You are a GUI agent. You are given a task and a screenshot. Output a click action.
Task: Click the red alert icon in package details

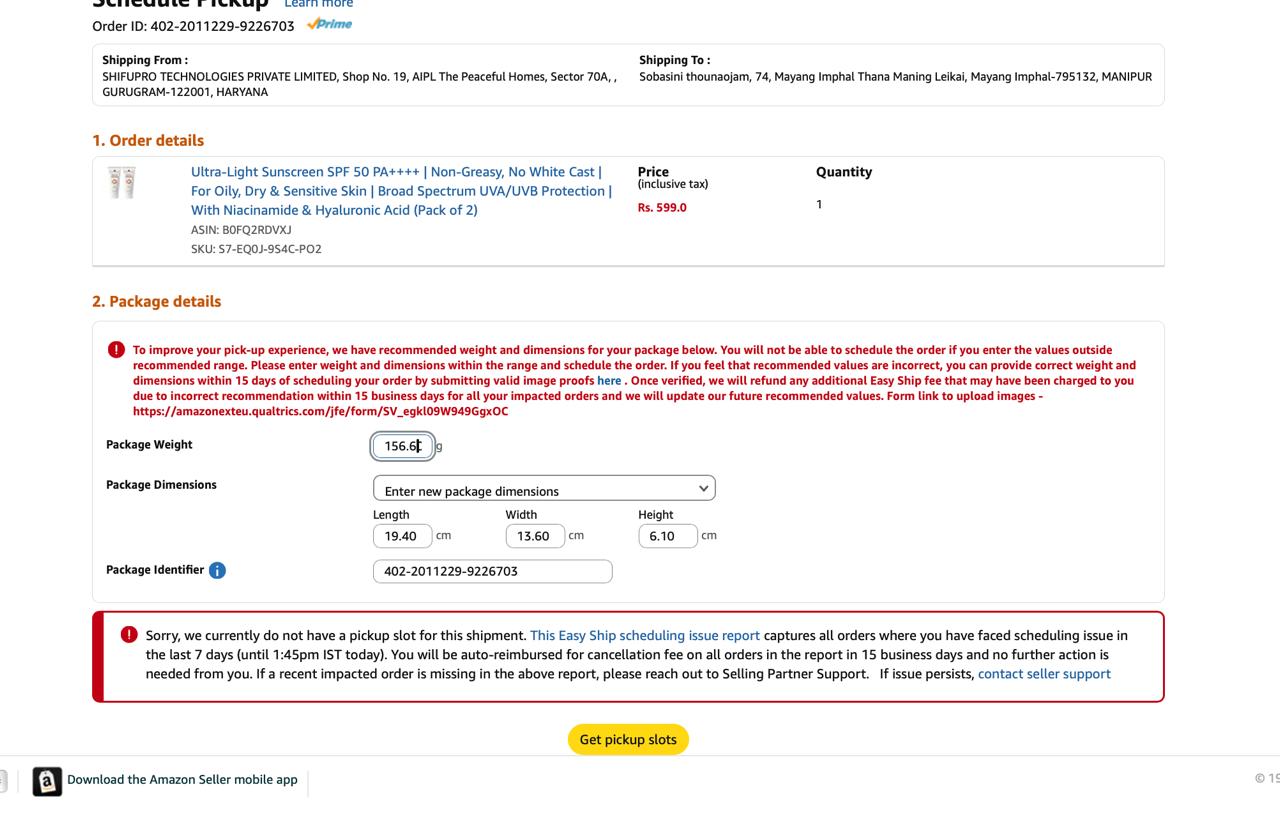(x=116, y=349)
